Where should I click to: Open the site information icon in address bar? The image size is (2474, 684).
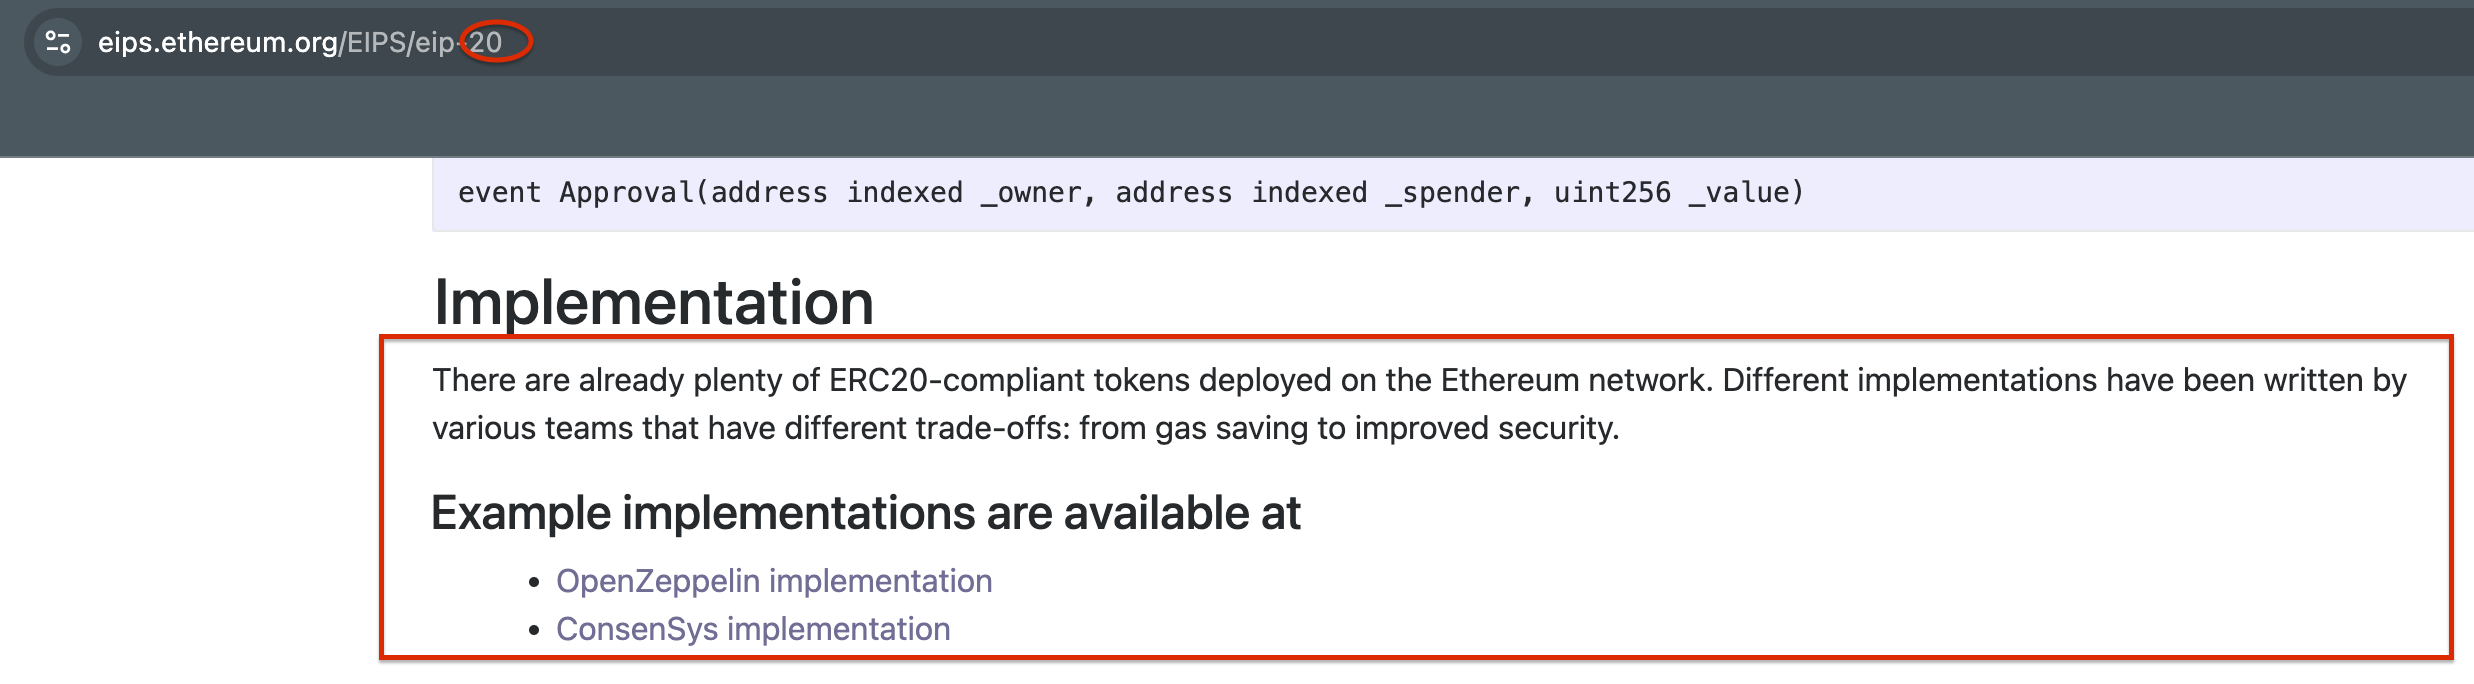click(58, 42)
